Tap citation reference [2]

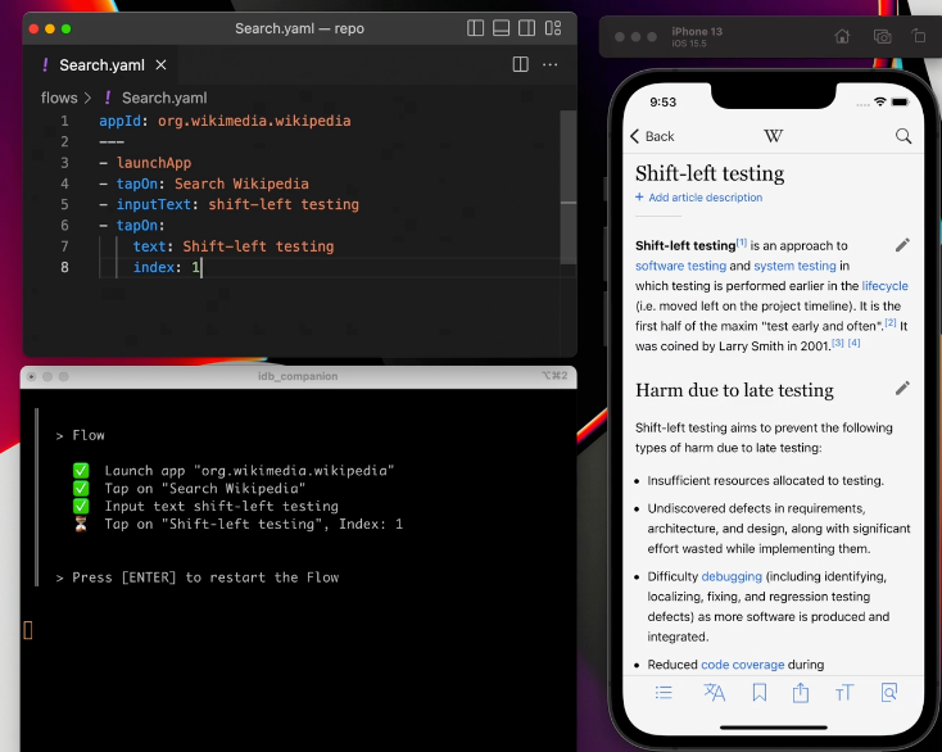coord(890,323)
